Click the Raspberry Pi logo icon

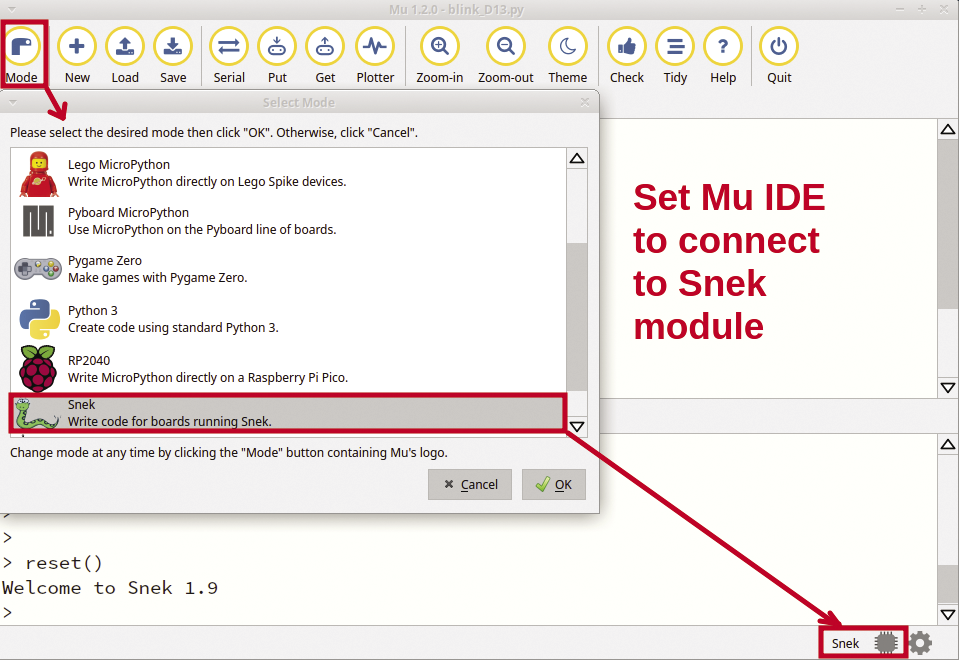(x=38, y=369)
